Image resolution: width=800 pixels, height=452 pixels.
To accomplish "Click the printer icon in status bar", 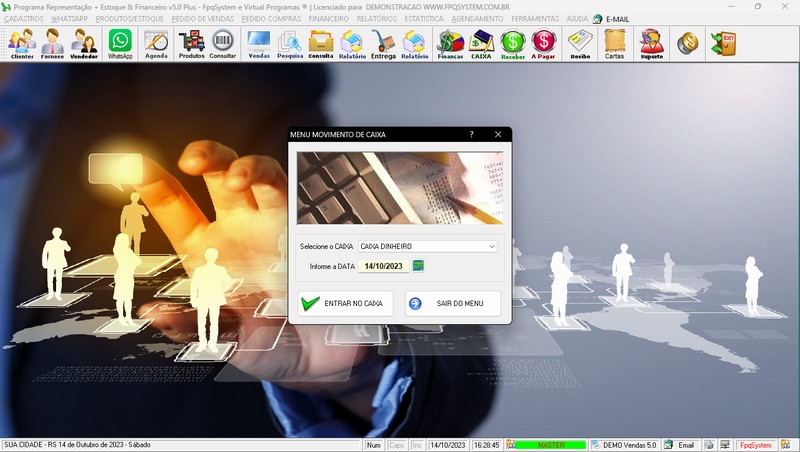I will click(709, 445).
